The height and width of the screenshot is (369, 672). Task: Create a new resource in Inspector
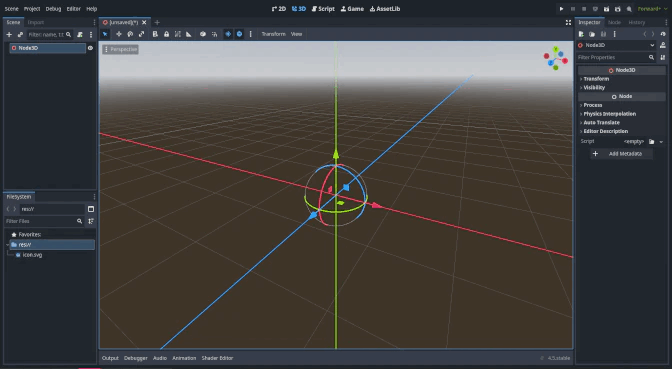click(x=581, y=34)
